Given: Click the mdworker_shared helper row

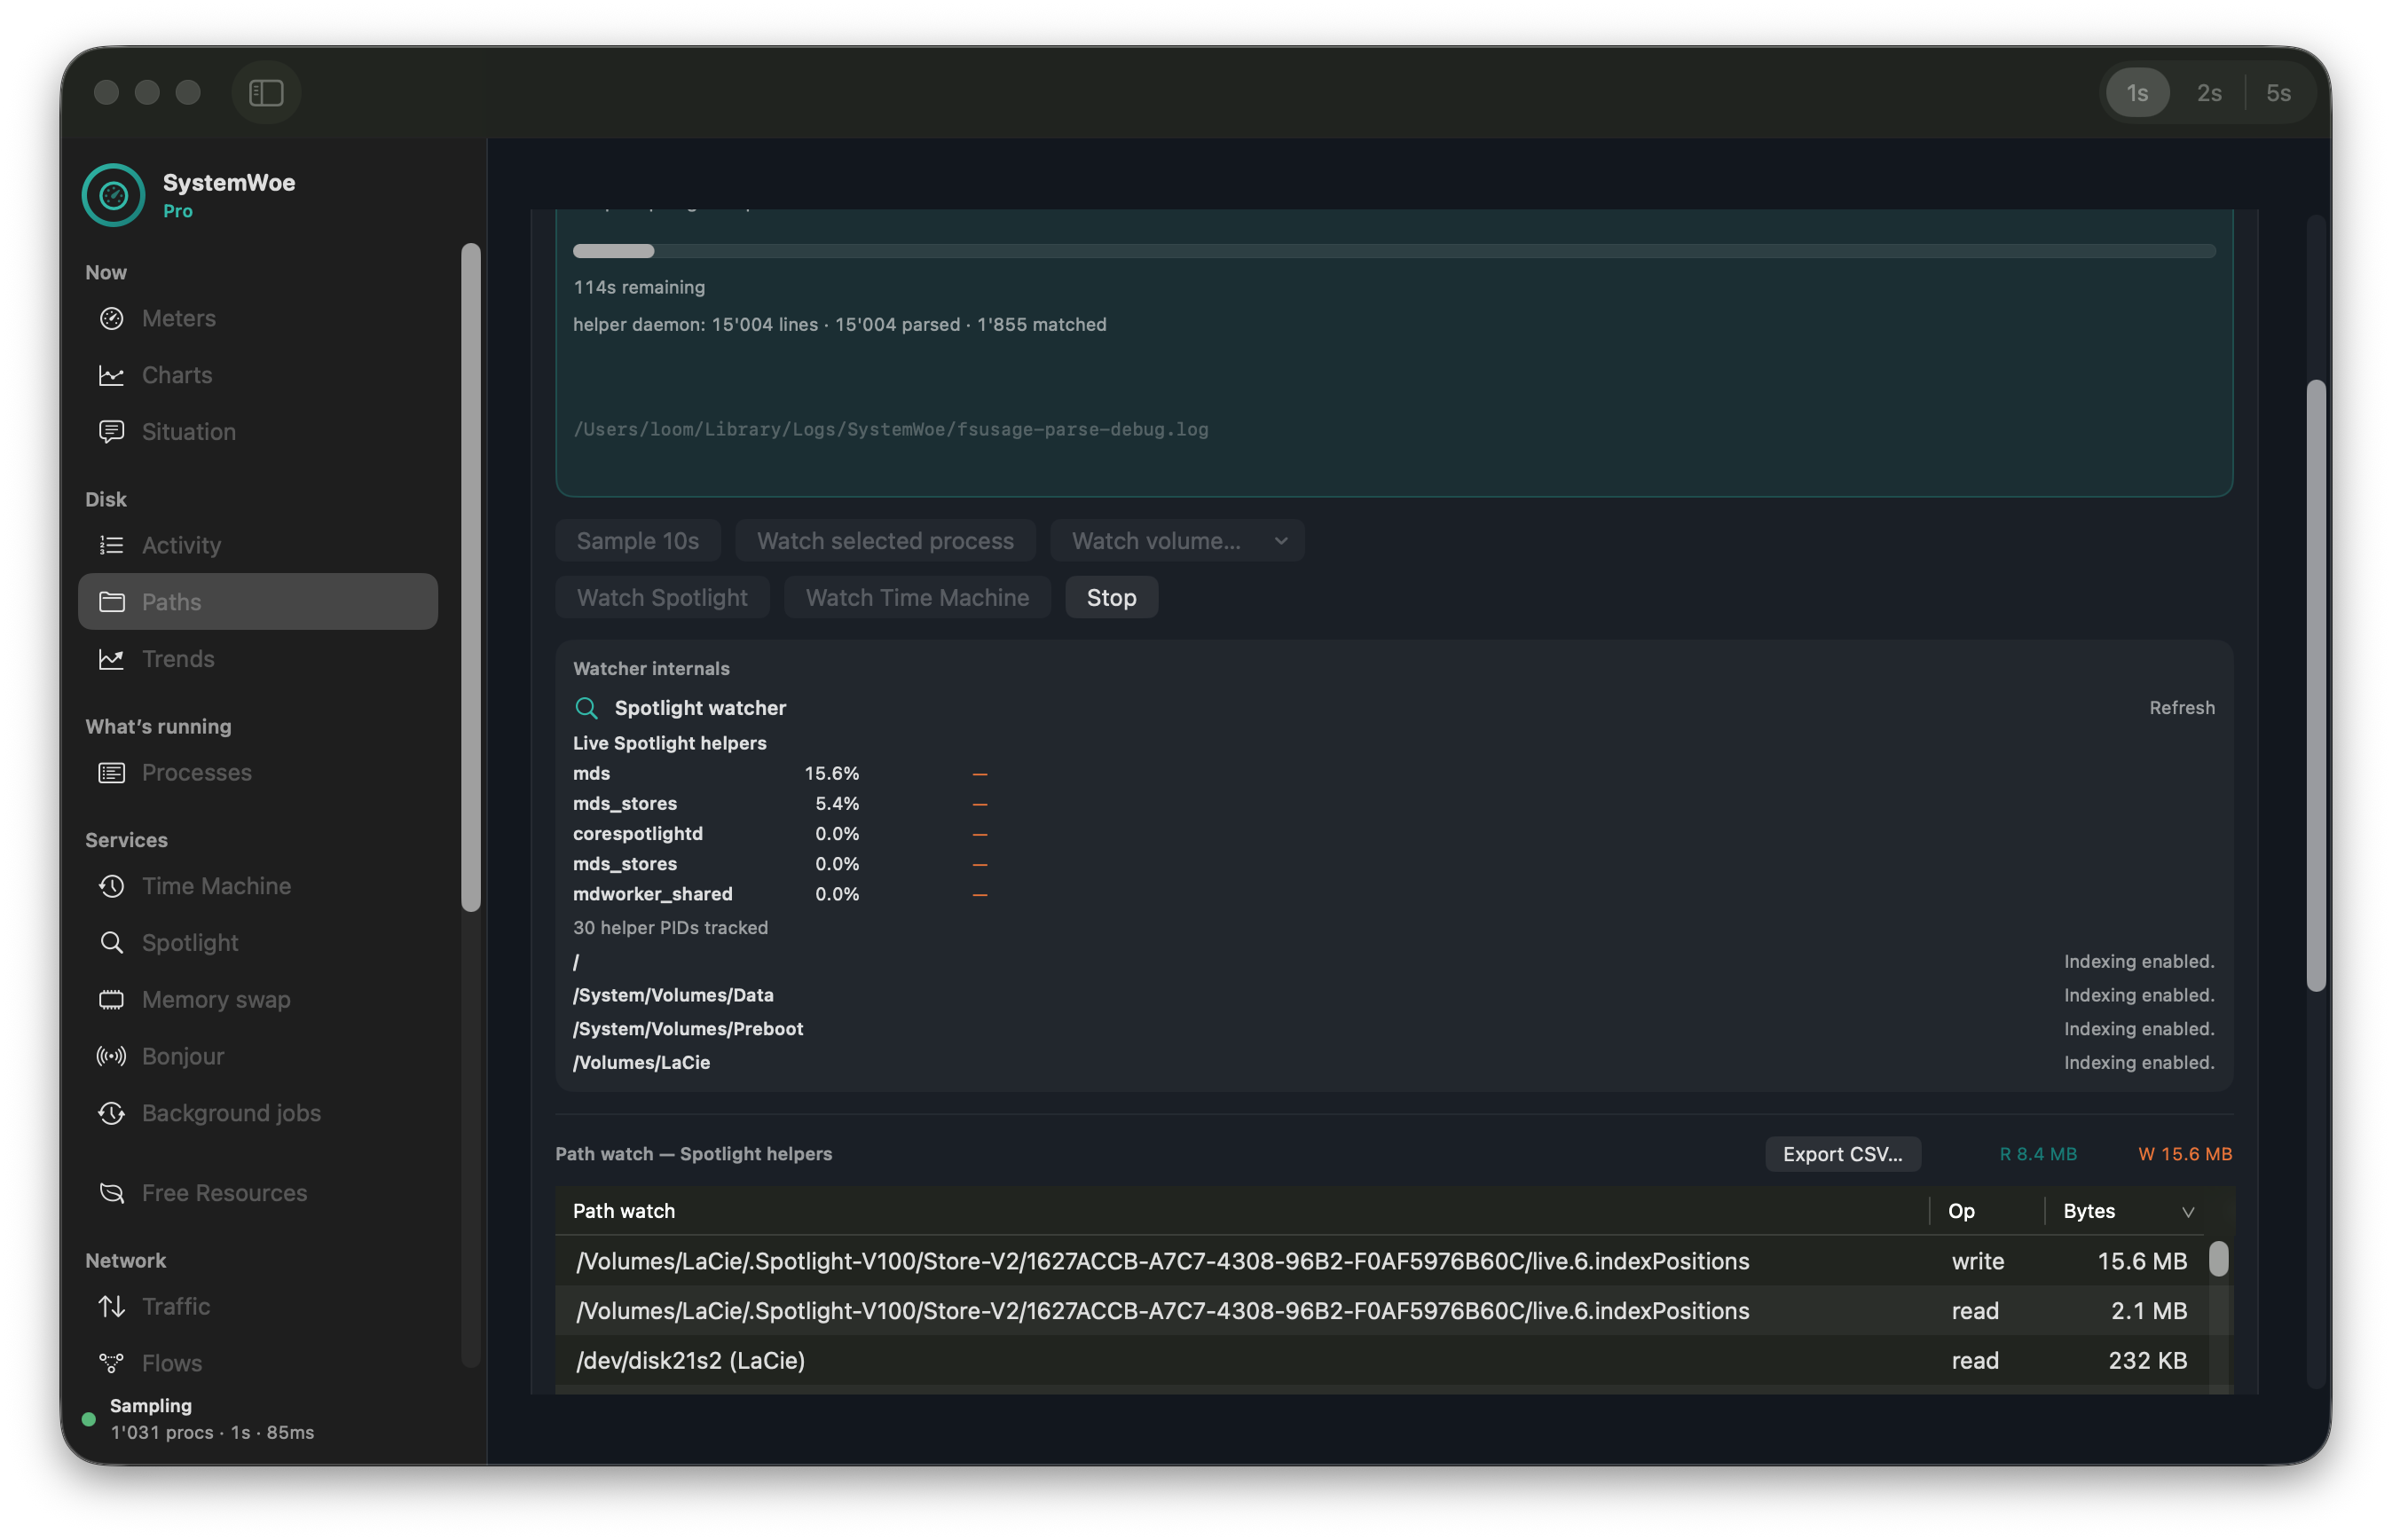Looking at the screenshot, I should [780, 894].
